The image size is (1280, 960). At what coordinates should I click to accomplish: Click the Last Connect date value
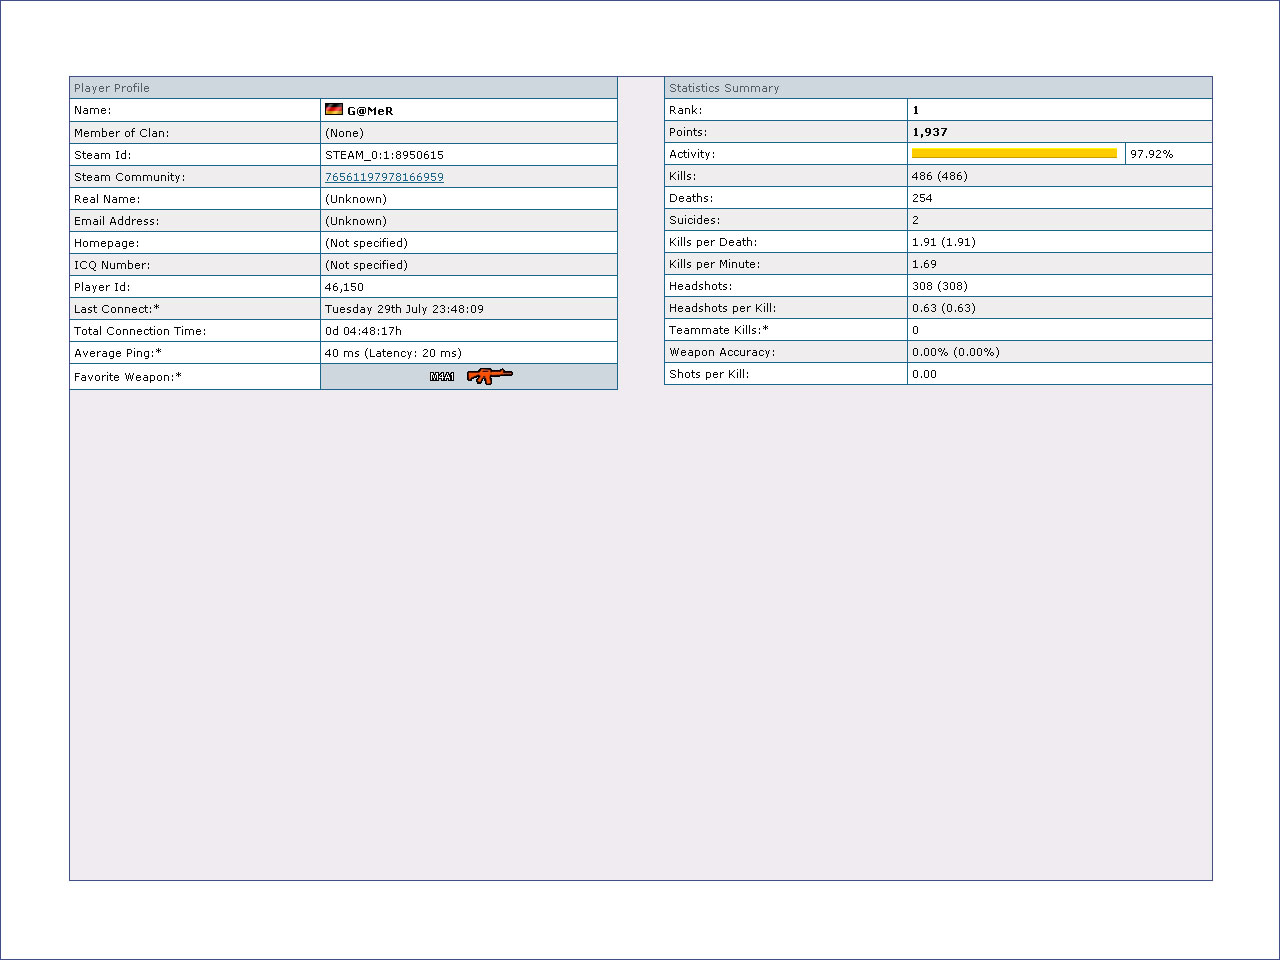(404, 309)
